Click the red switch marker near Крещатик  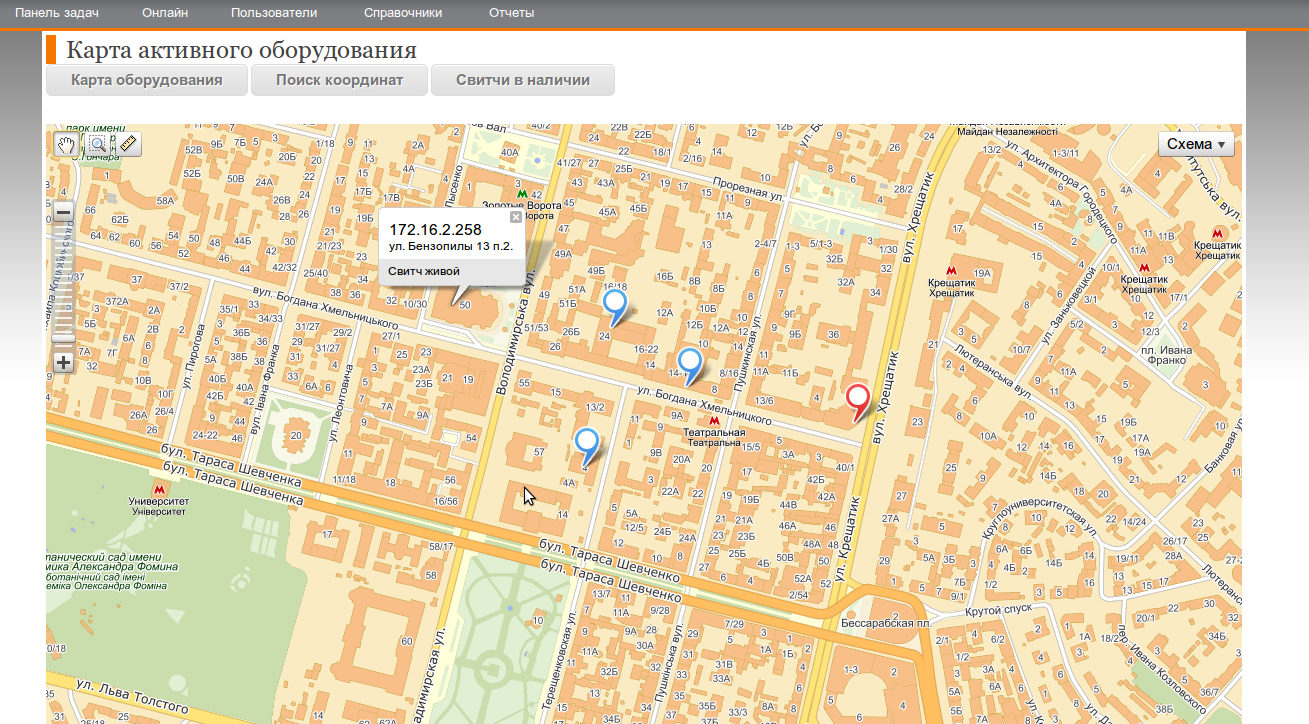(x=858, y=400)
